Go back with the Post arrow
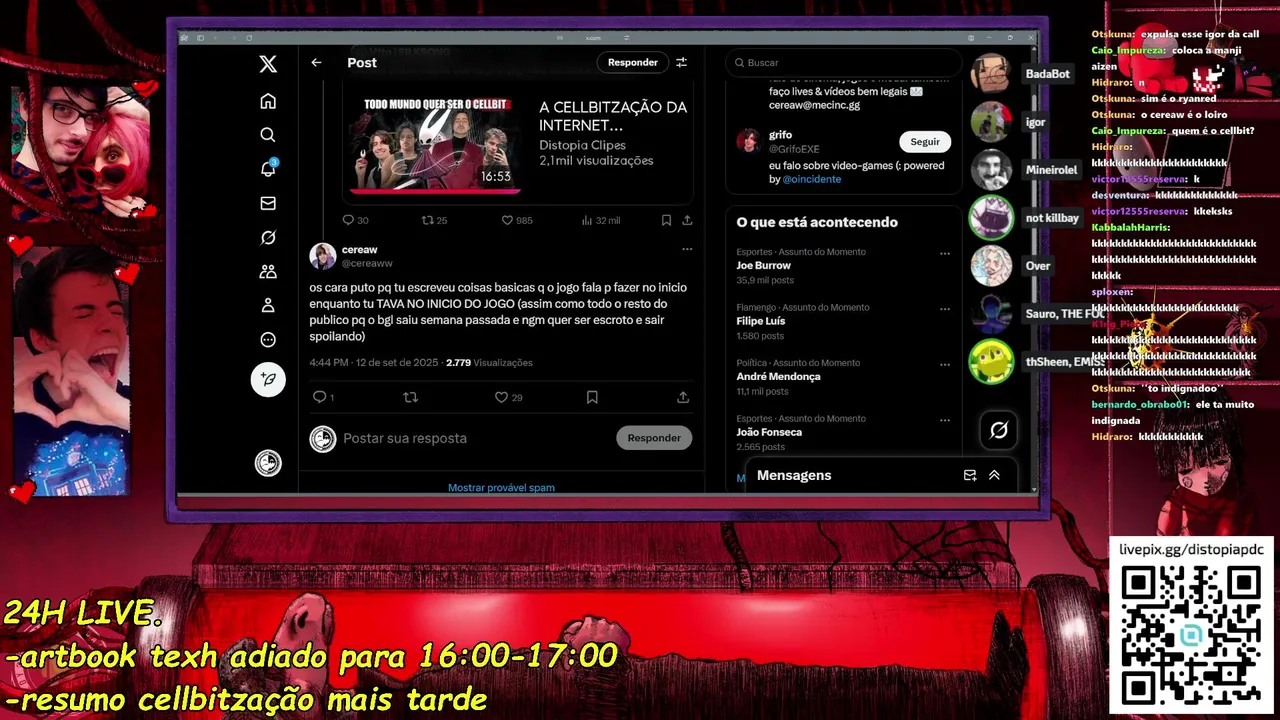Image resolution: width=1280 pixels, height=720 pixels. 316,62
